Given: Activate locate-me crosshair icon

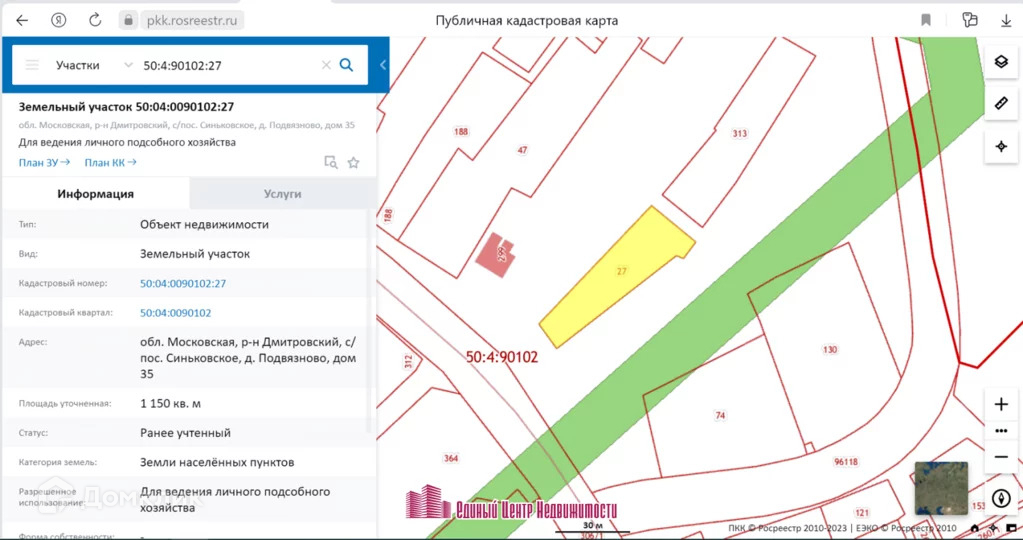Looking at the screenshot, I should coord(1001,147).
